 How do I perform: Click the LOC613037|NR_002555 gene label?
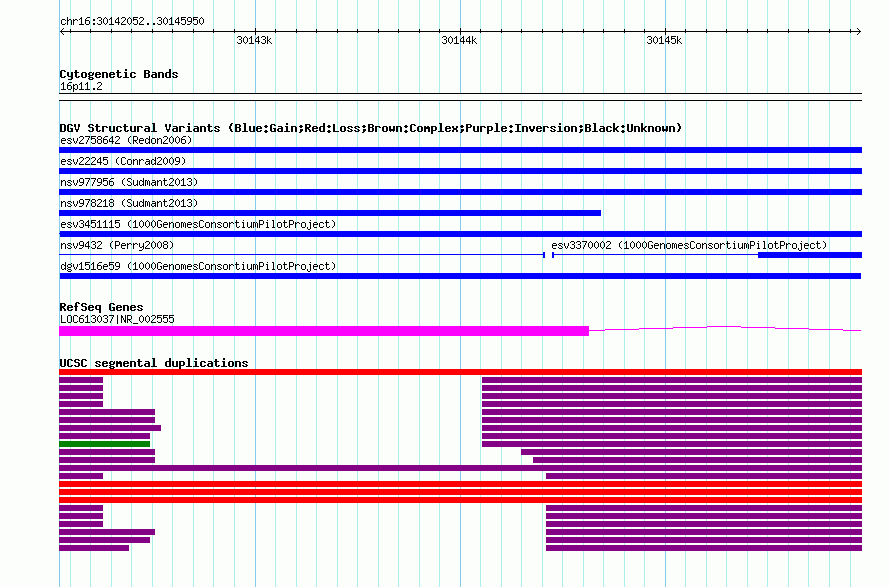pyautogui.click(x=117, y=319)
